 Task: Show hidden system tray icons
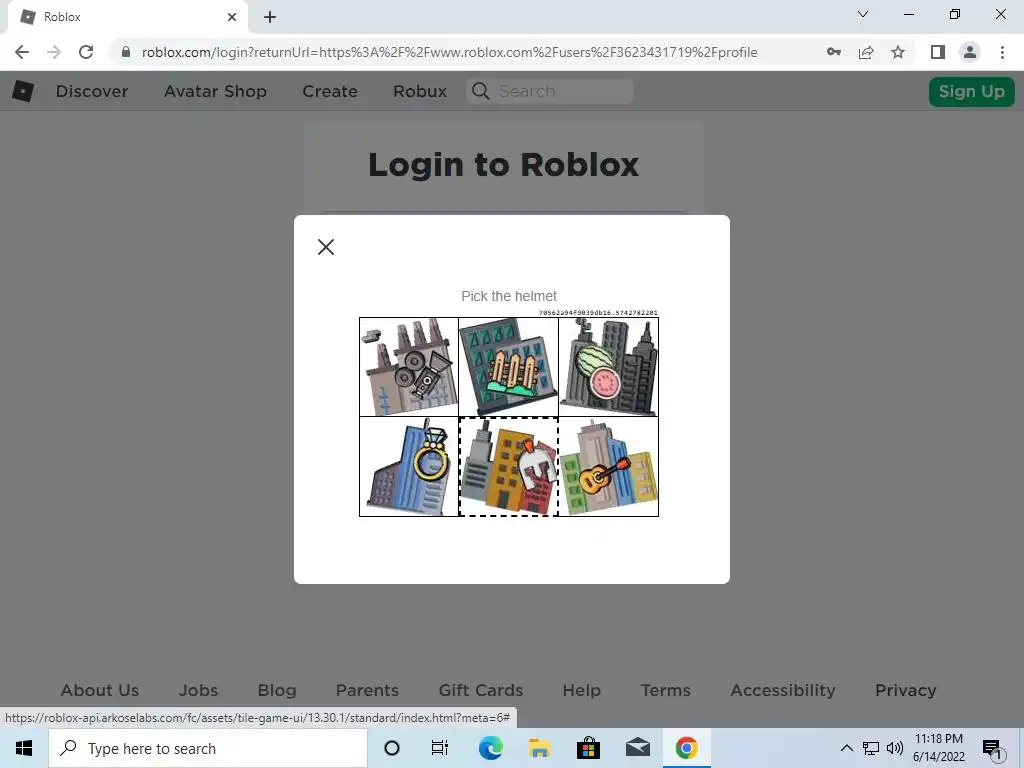pyautogui.click(x=846, y=748)
